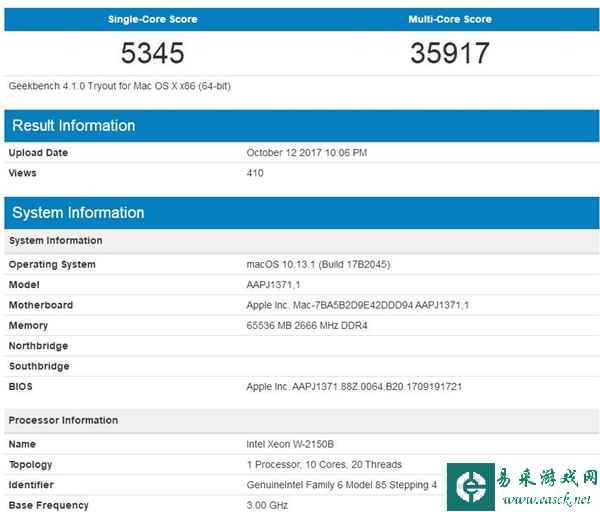The height and width of the screenshot is (512, 600).
Task: Click the Topology label
Action: pyautogui.click(x=30, y=465)
